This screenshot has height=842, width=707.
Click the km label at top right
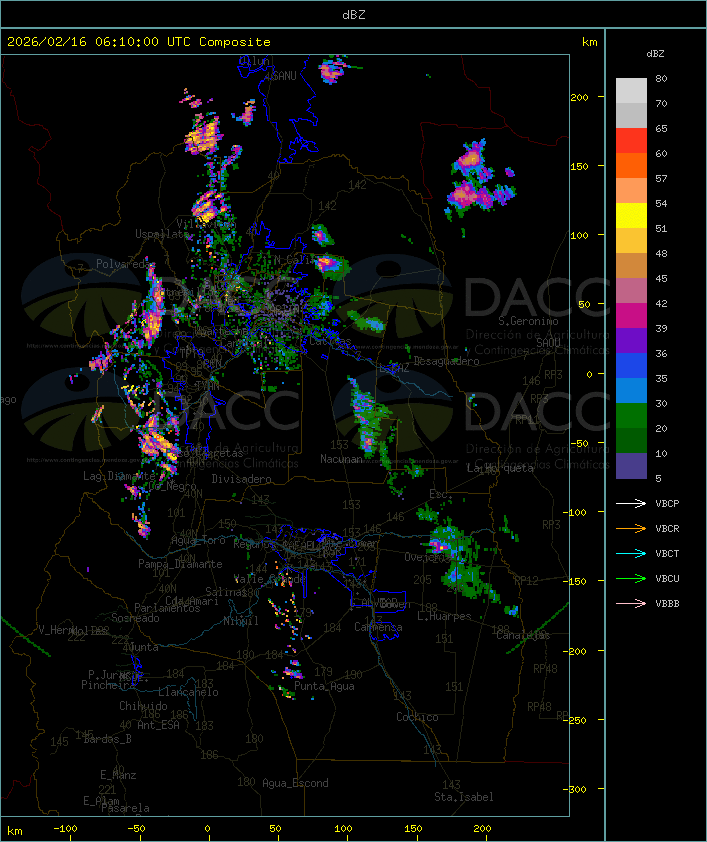(589, 41)
